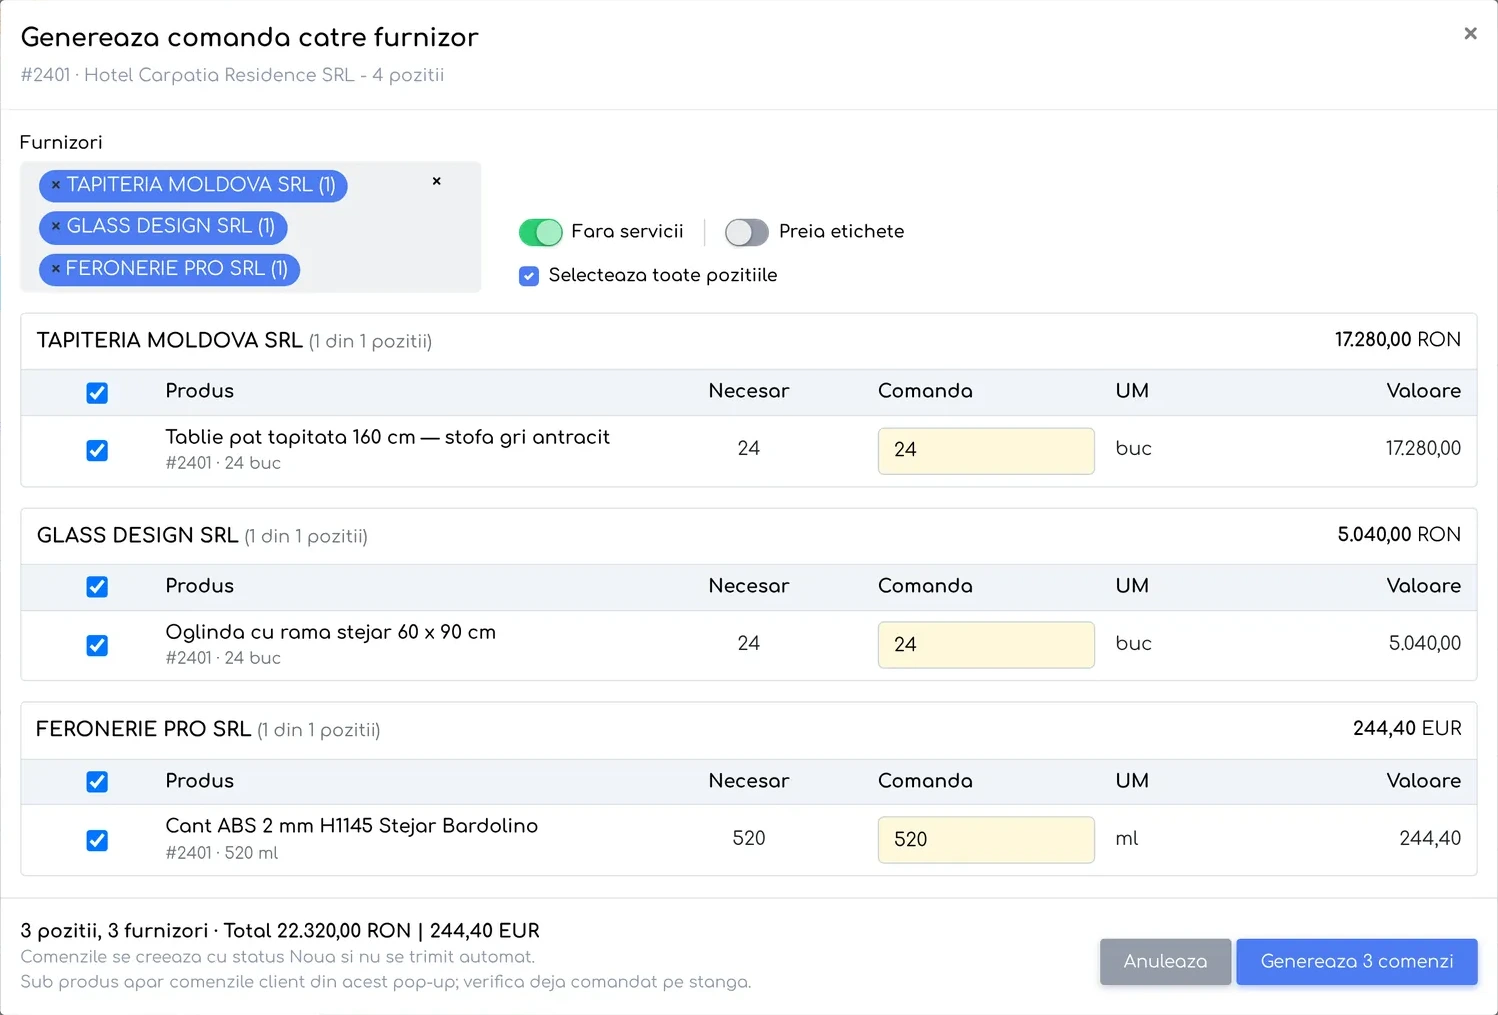Viewport: 1498px width, 1015px height.
Task: Click row value 17.280,00 for Tablie pat
Action: [1423, 449]
